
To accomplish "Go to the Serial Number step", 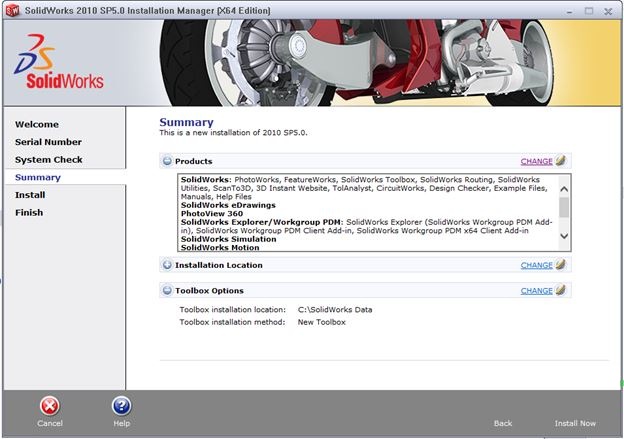I will click(48, 142).
